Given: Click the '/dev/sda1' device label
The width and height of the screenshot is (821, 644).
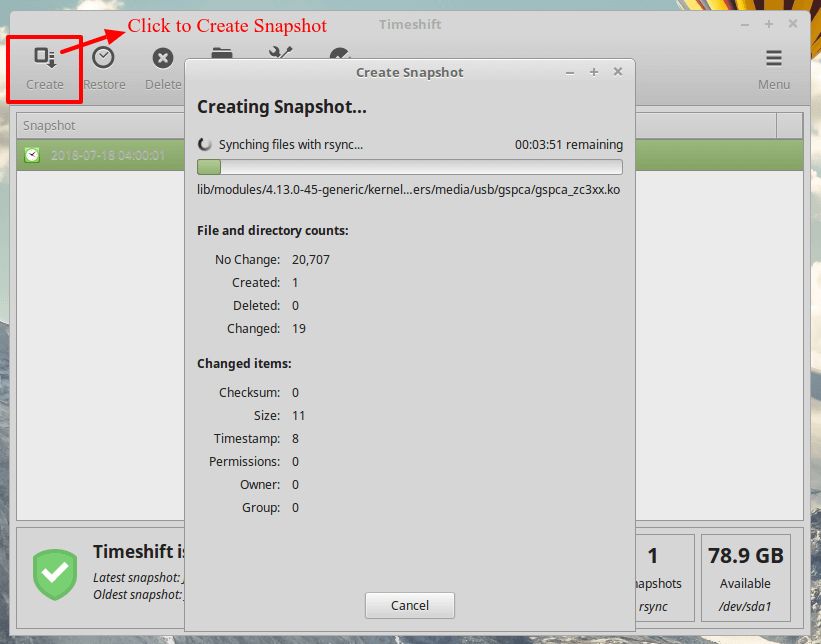Looking at the screenshot, I should pyautogui.click(x=745, y=607).
